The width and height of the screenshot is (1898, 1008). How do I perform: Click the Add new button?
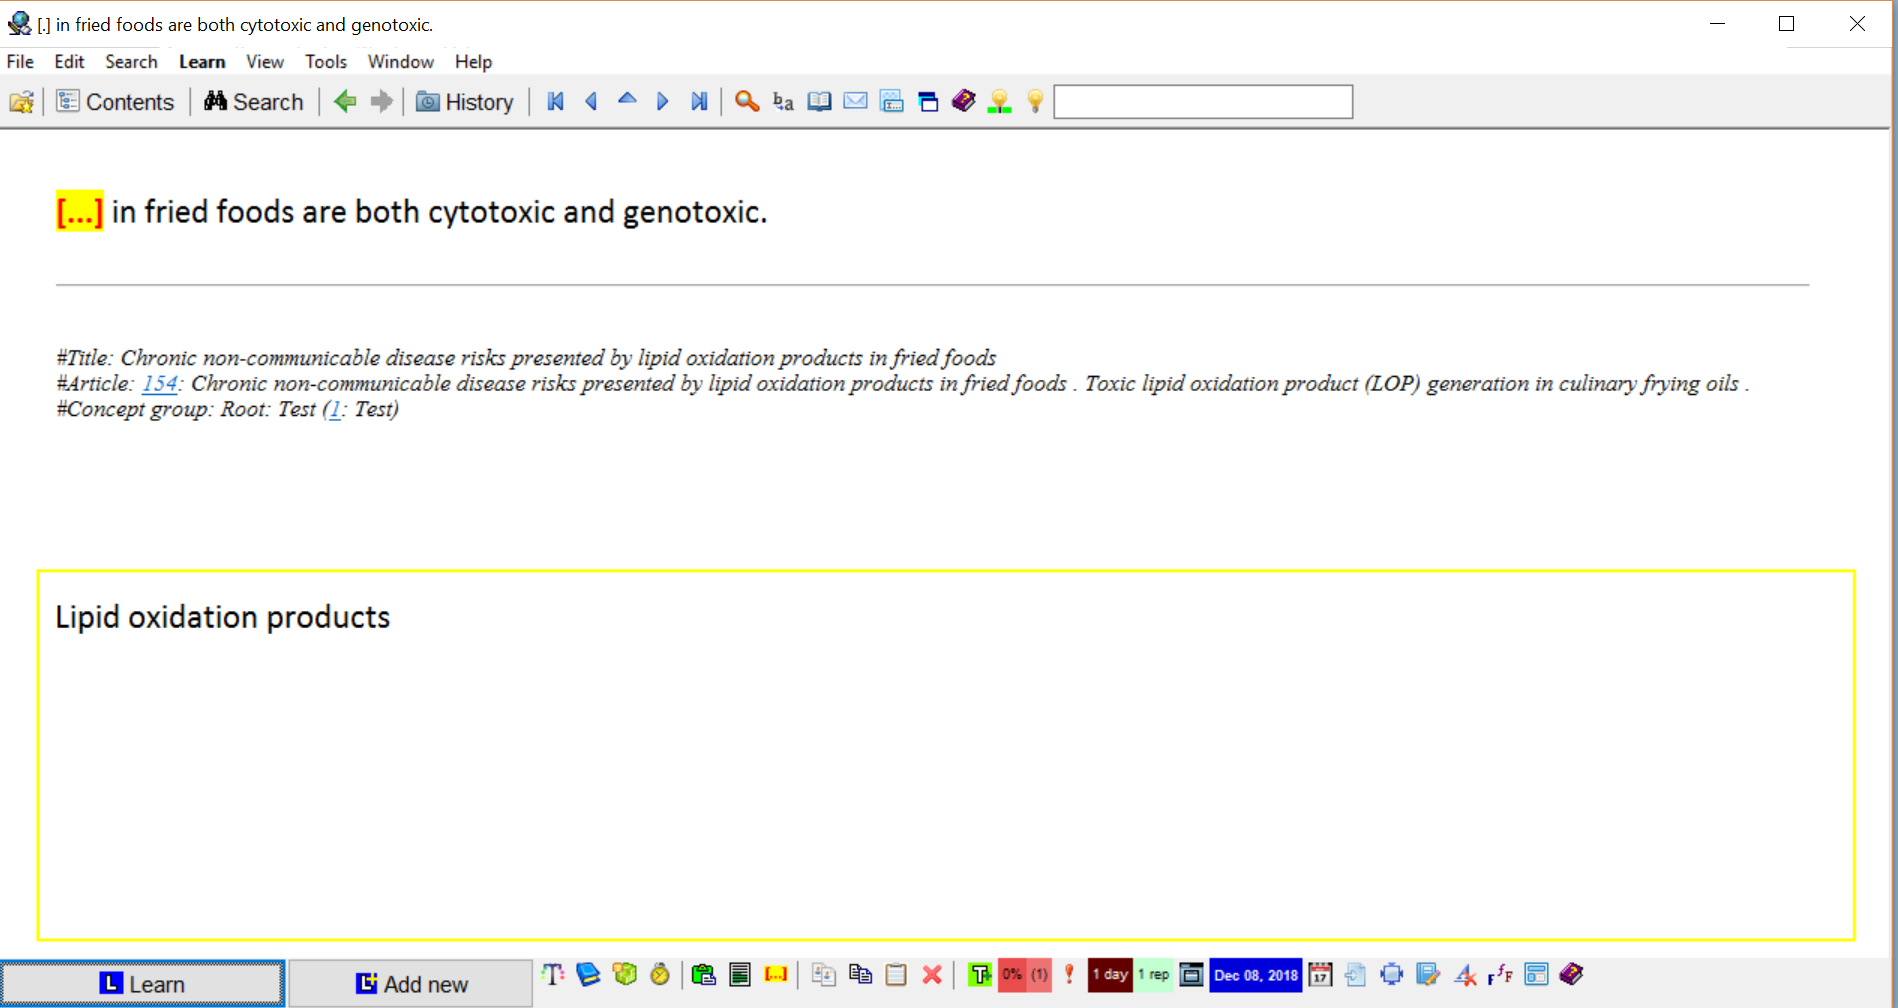[x=411, y=984]
